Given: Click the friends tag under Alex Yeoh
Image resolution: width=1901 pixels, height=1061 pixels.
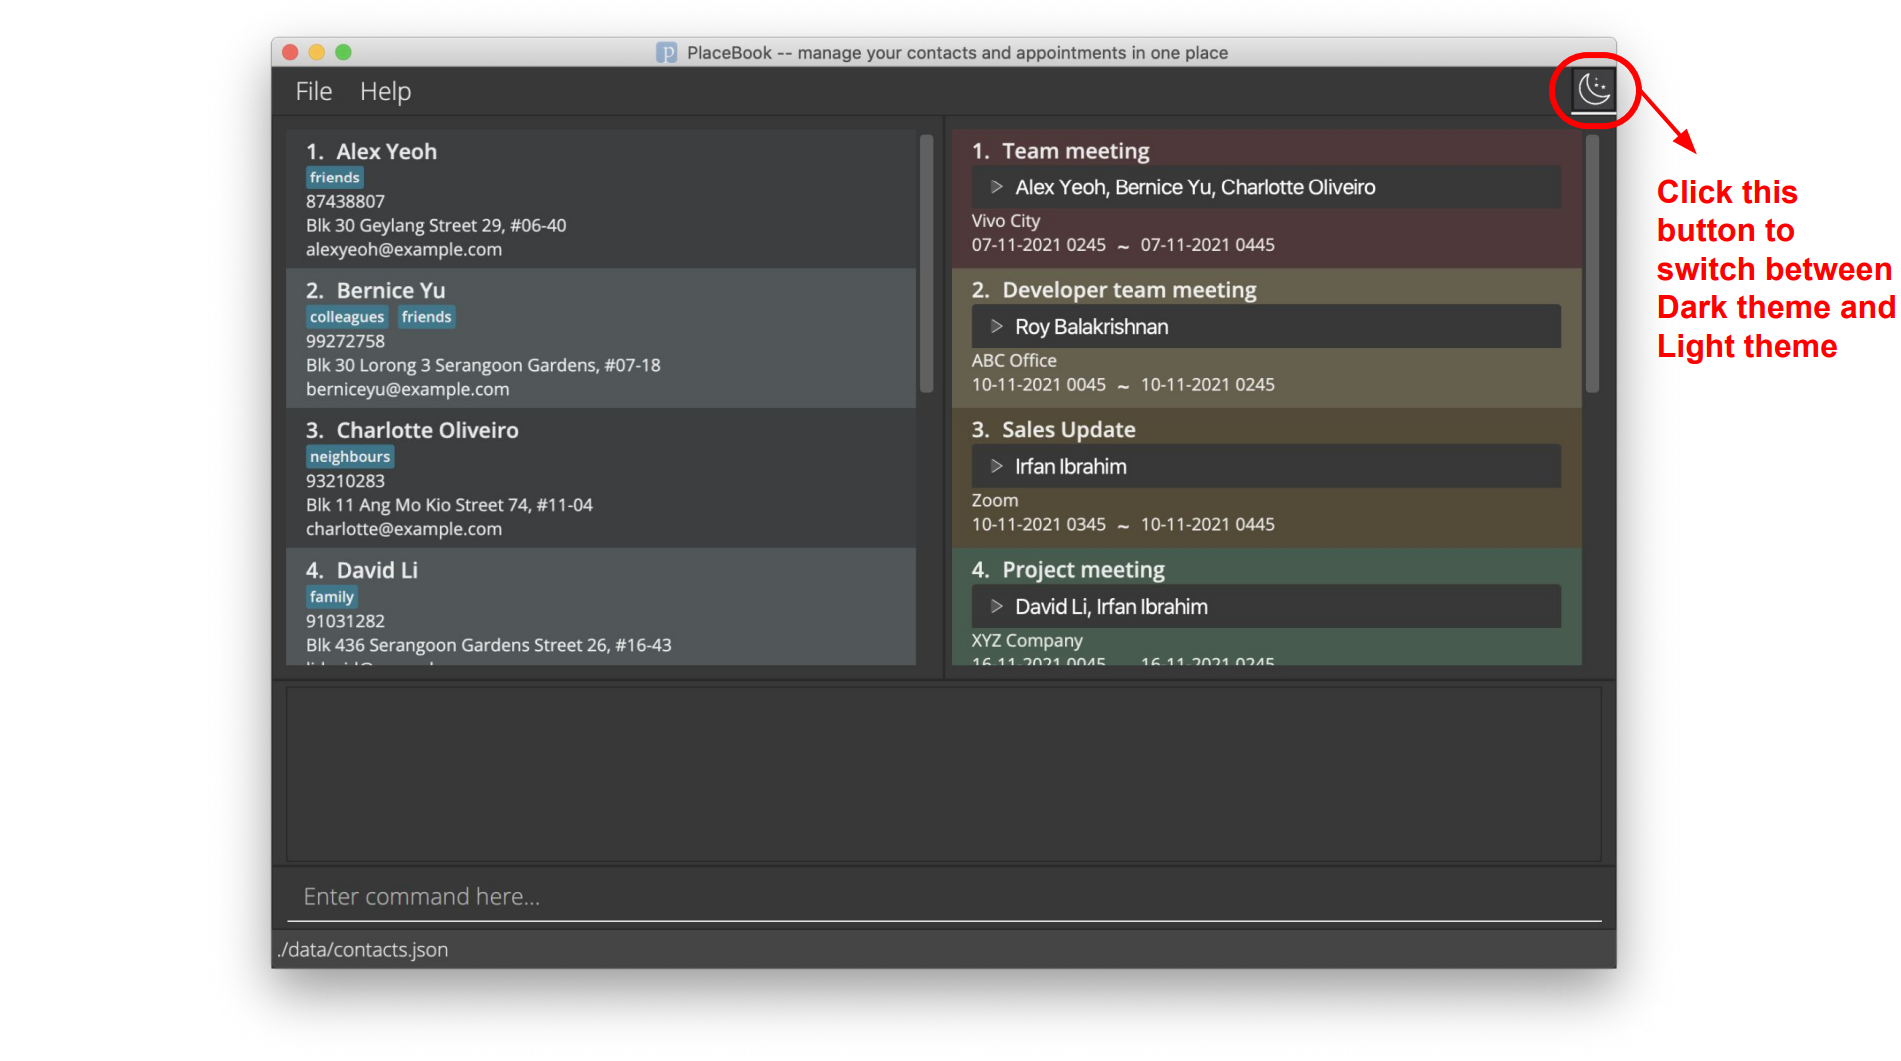Looking at the screenshot, I should coord(334,178).
